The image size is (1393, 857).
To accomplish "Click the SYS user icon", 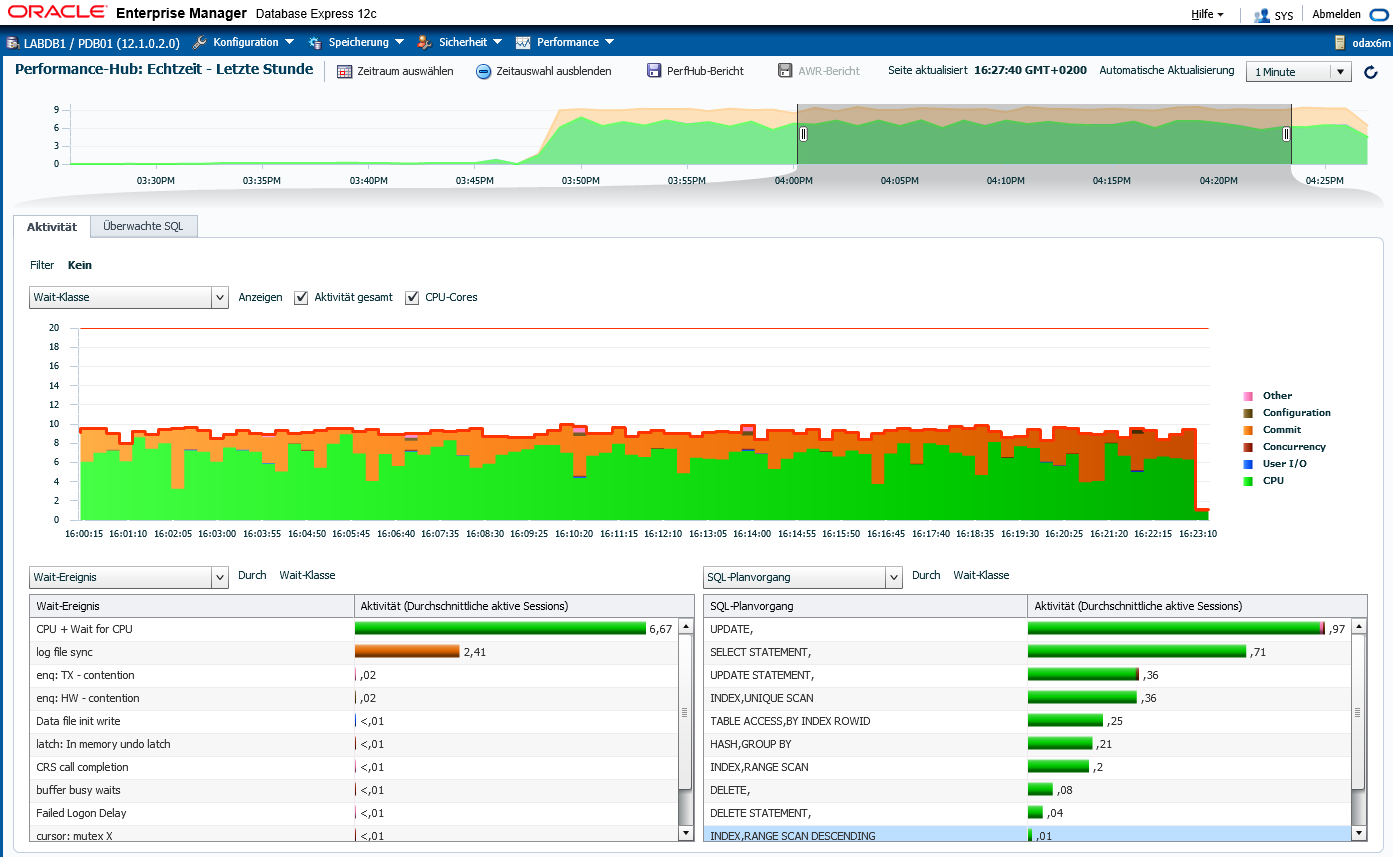I will coord(1261,15).
